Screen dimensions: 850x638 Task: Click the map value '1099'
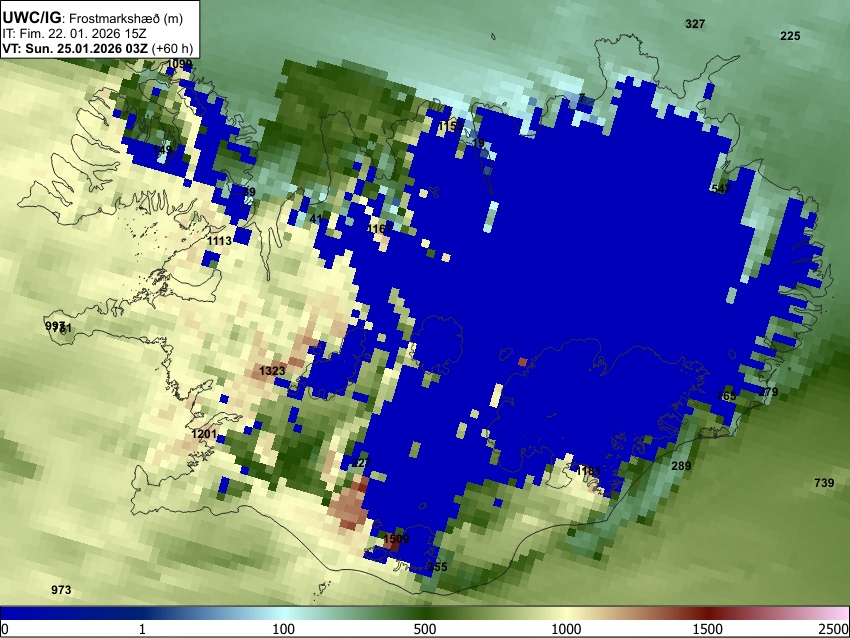179,64
